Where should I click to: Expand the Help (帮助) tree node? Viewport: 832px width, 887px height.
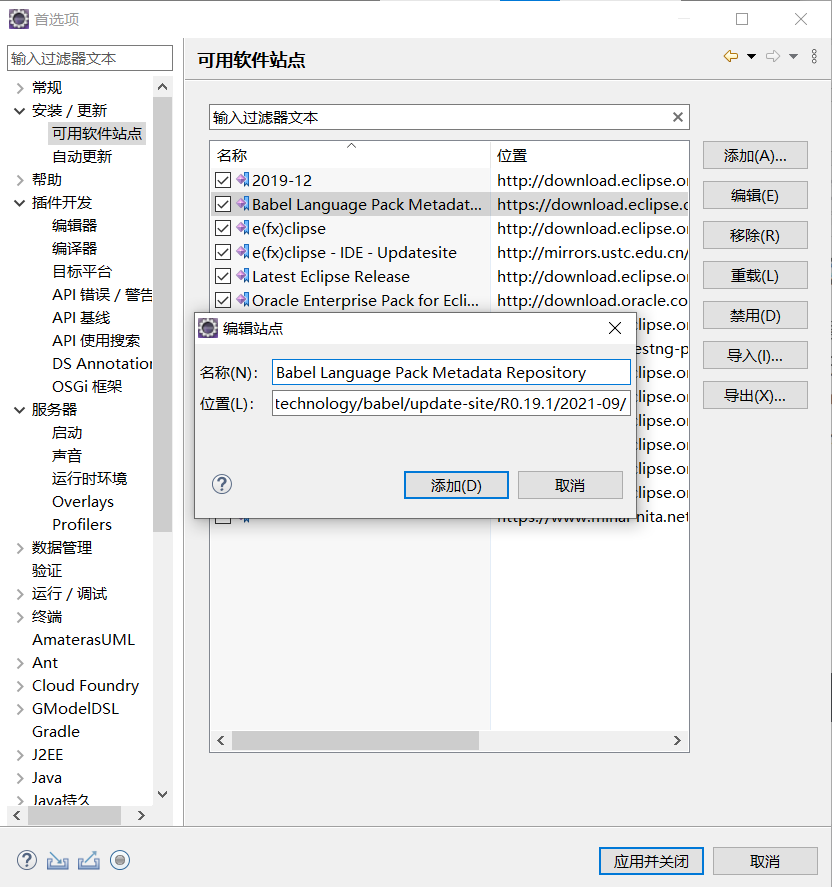click(20, 180)
